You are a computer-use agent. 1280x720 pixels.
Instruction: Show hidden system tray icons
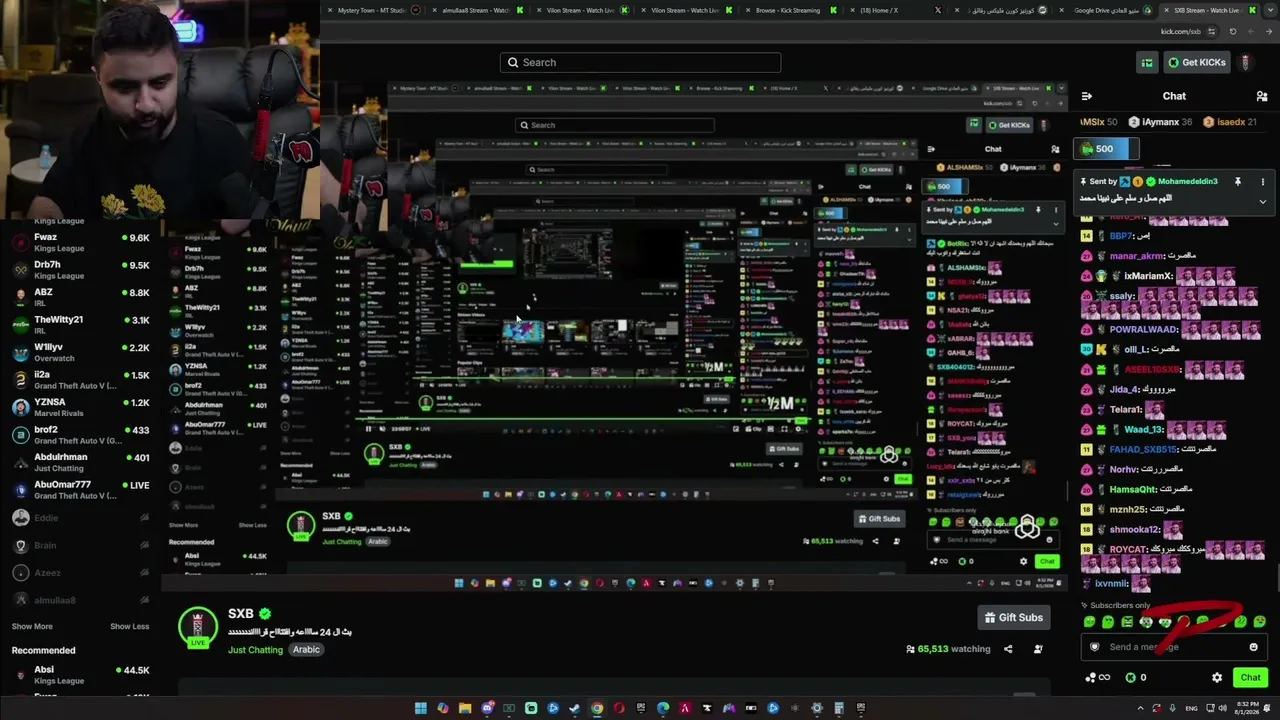click(x=1139, y=709)
